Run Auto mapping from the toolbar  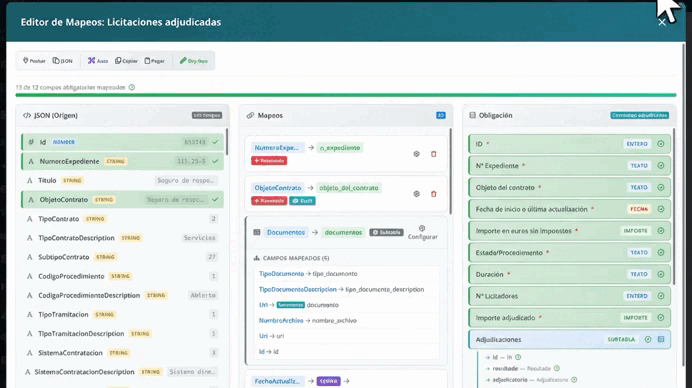click(x=98, y=61)
